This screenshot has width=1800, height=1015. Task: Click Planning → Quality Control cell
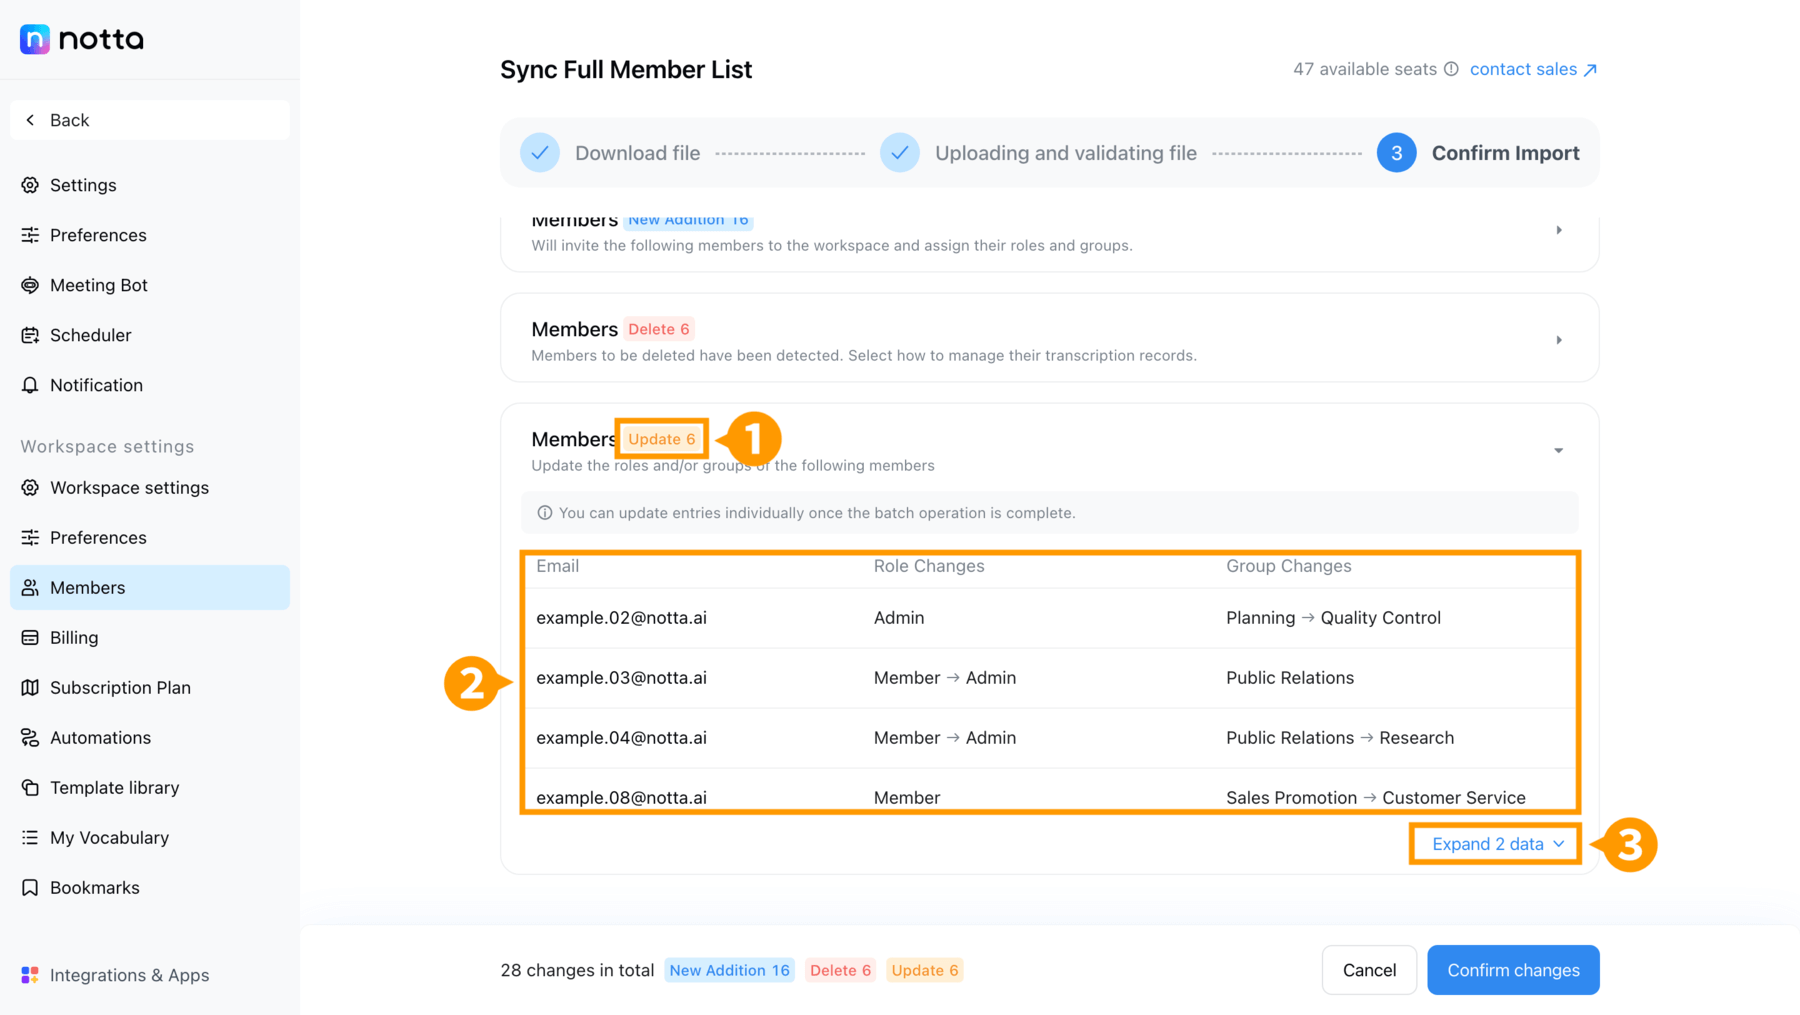(1333, 618)
